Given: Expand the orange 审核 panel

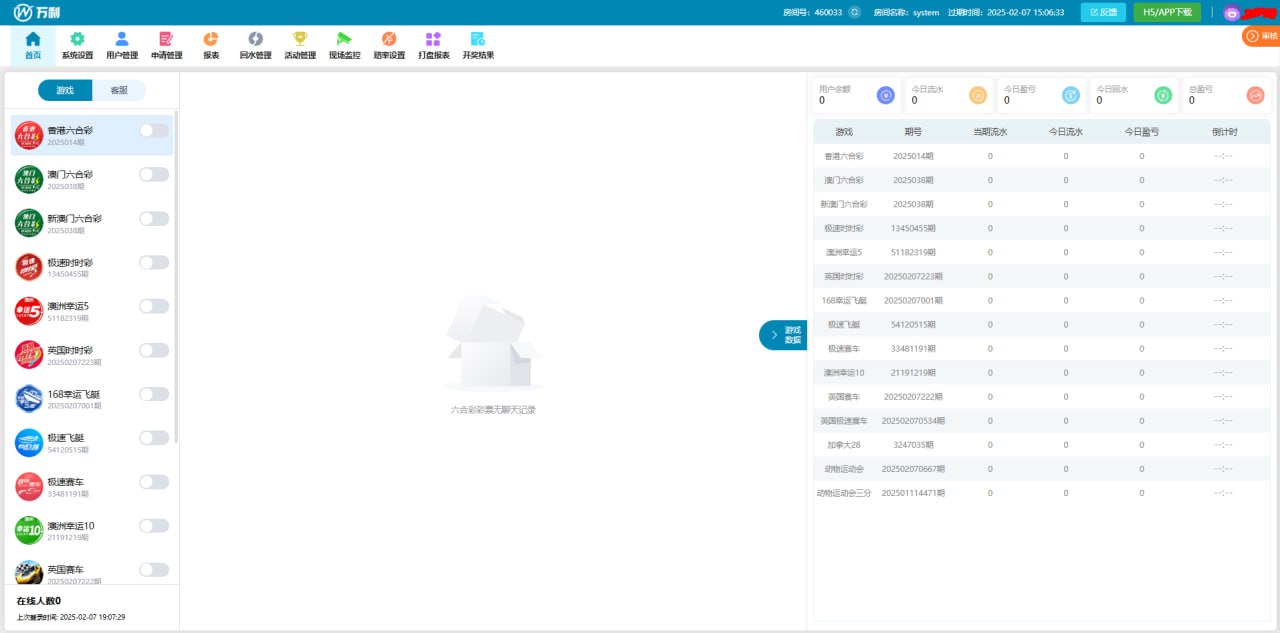Looking at the screenshot, I should pos(1261,36).
